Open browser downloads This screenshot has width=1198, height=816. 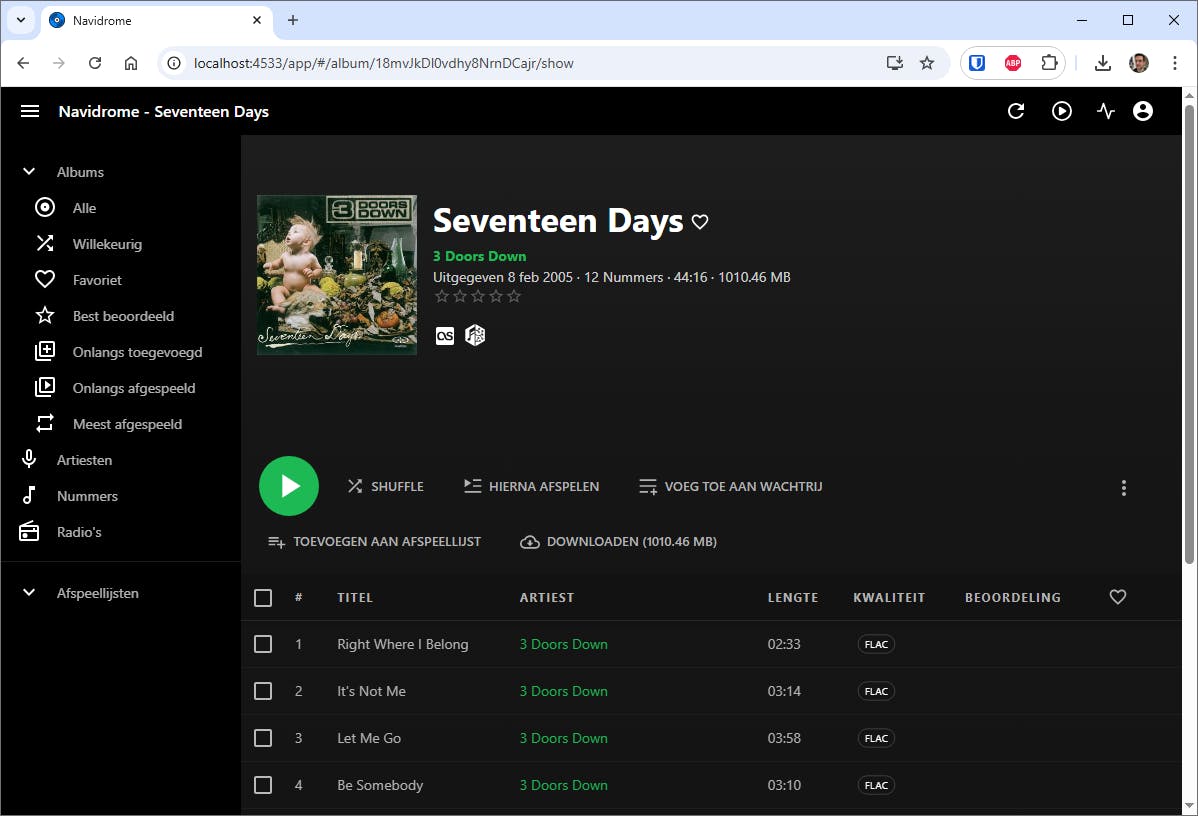[1102, 63]
